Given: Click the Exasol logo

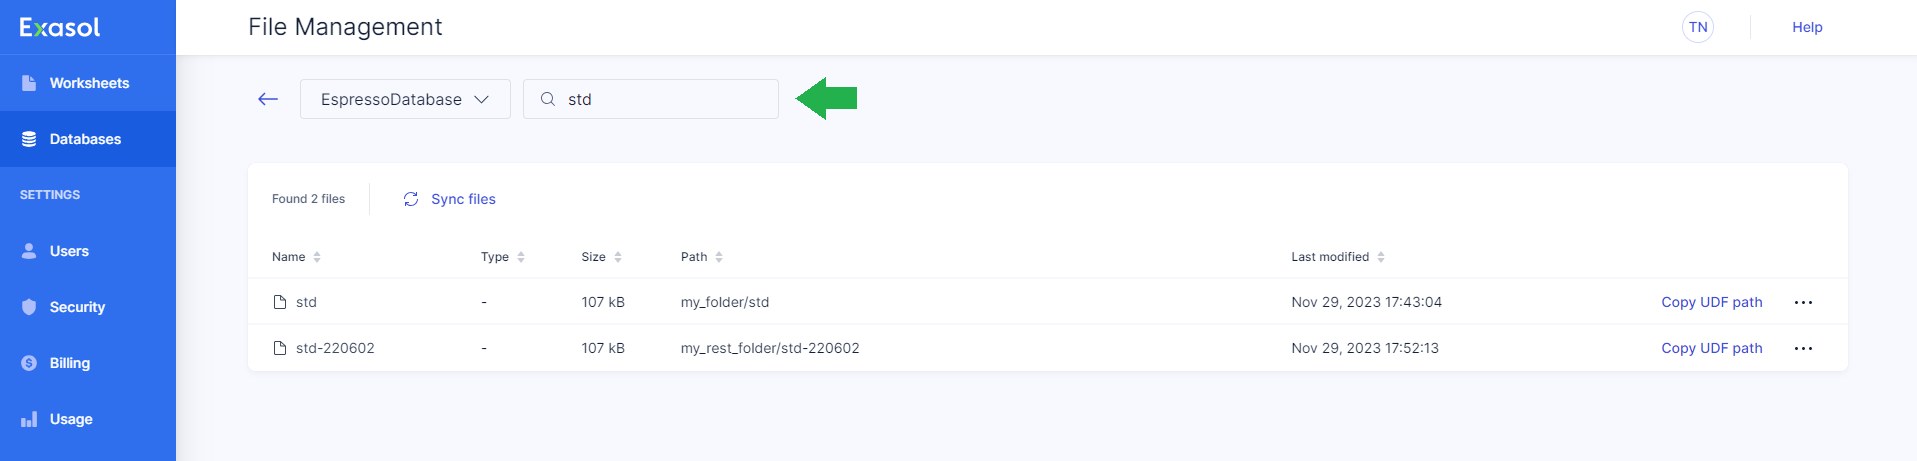Looking at the screenshot, I should pyautogui.click(x=60, y=27).
